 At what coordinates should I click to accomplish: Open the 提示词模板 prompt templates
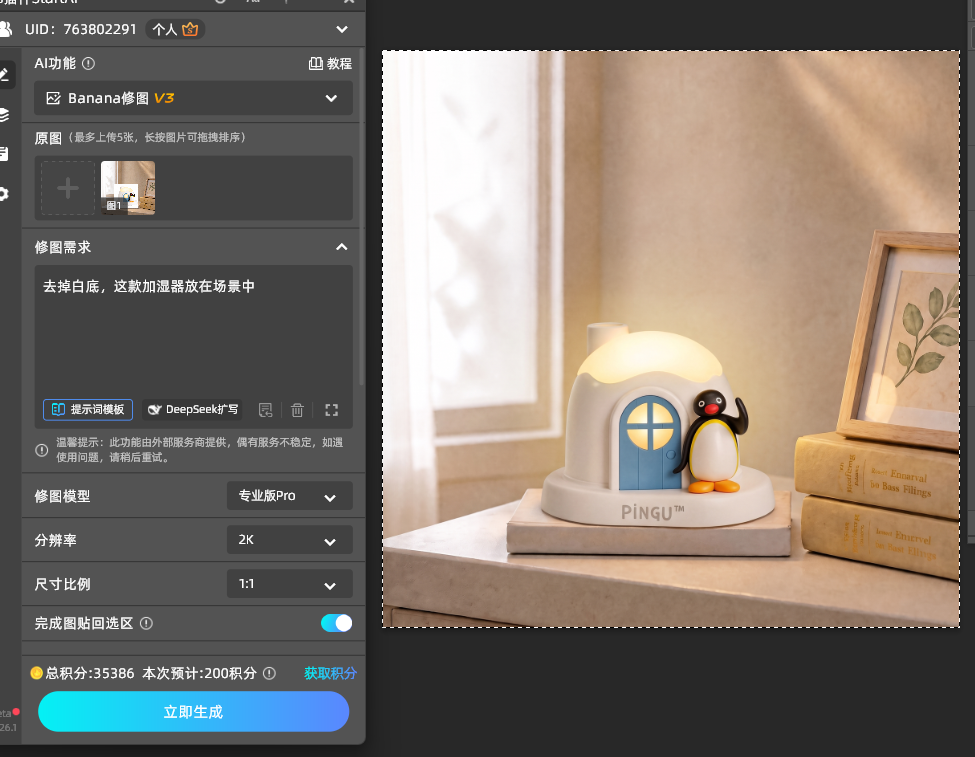pos(88,409)
